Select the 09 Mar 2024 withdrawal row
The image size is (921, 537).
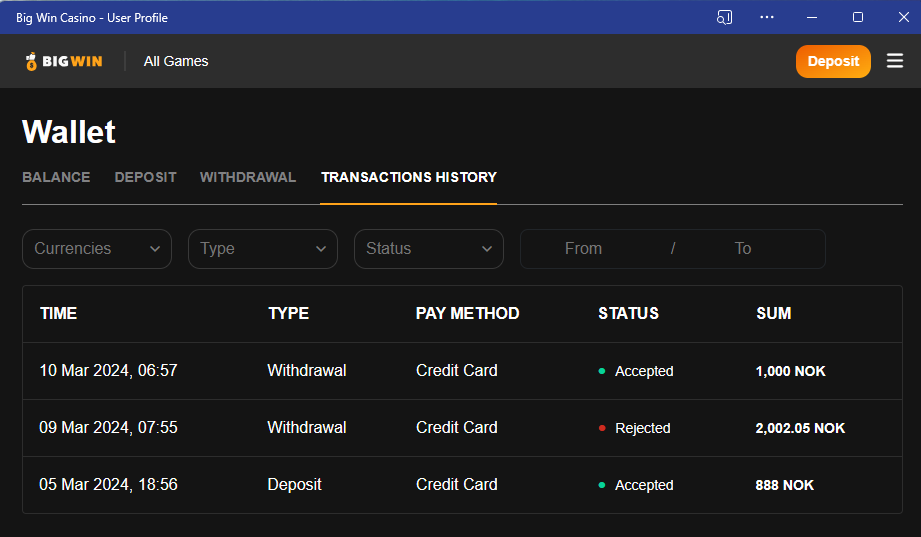pos(306,428)
